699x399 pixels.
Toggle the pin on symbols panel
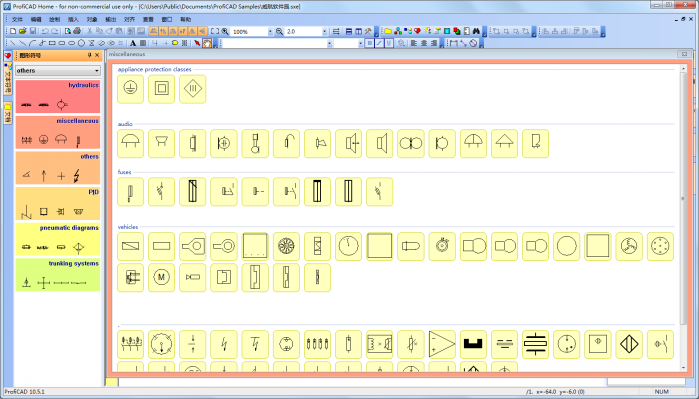[89, 55]
